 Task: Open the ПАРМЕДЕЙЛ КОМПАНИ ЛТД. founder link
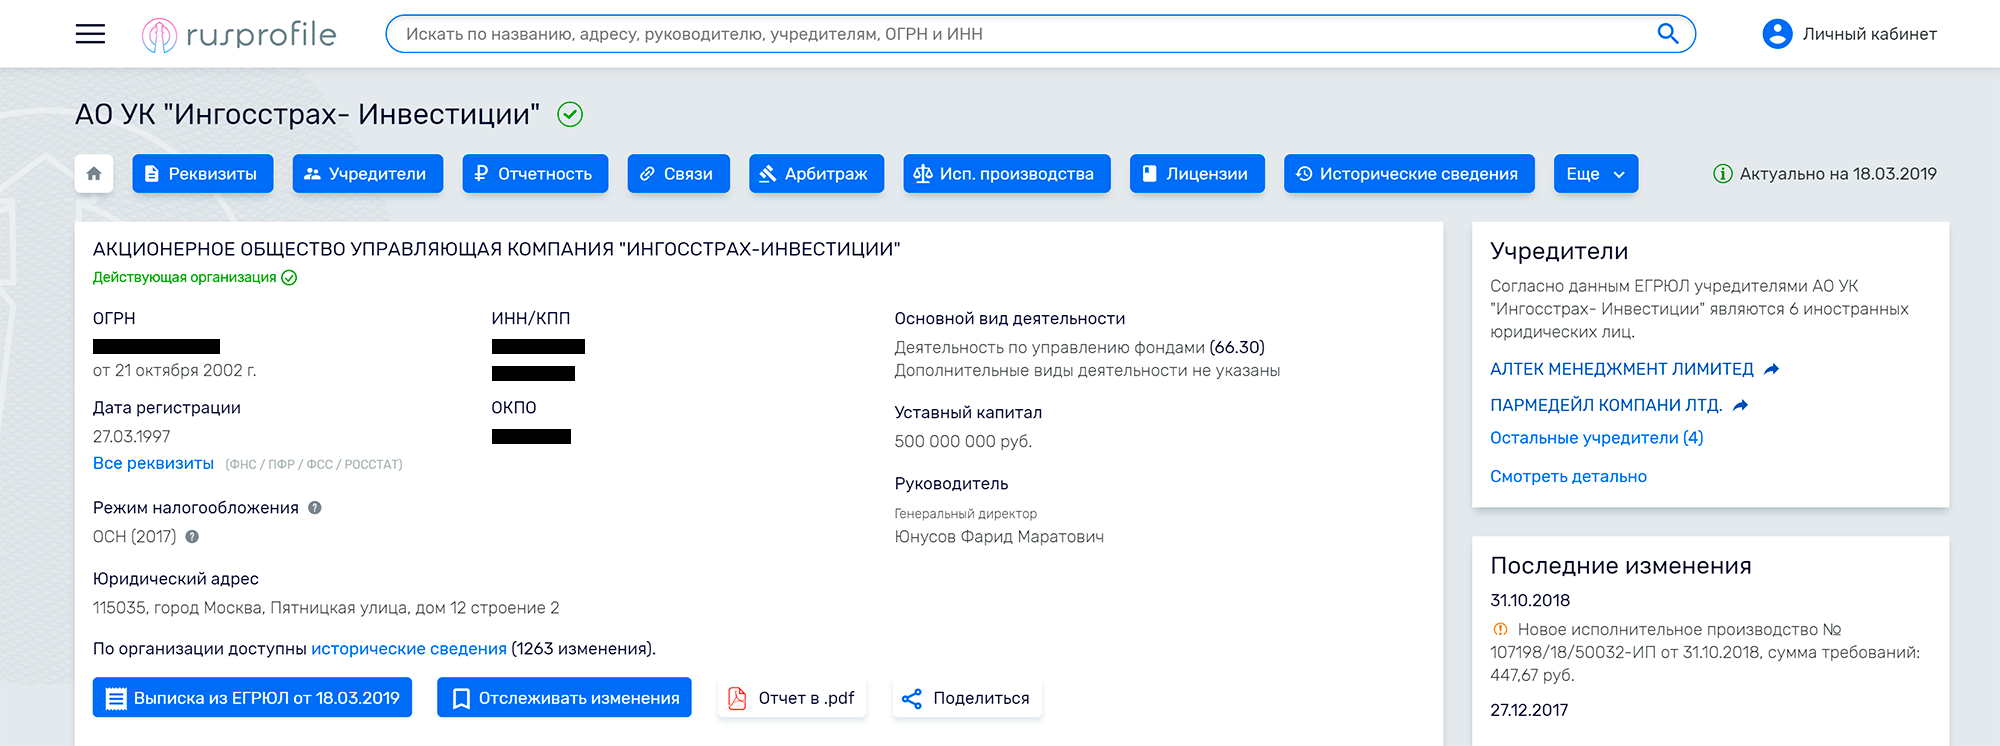click(x=1606, y=405)
